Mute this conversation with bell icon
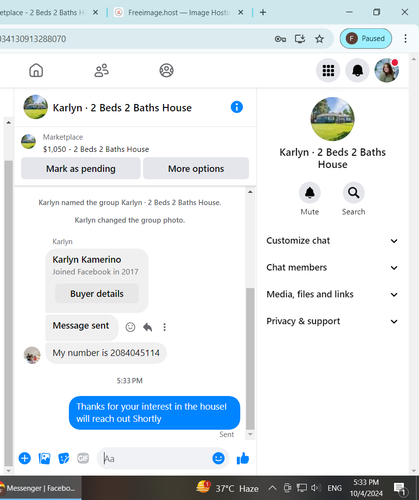 [x=310, y=193]
